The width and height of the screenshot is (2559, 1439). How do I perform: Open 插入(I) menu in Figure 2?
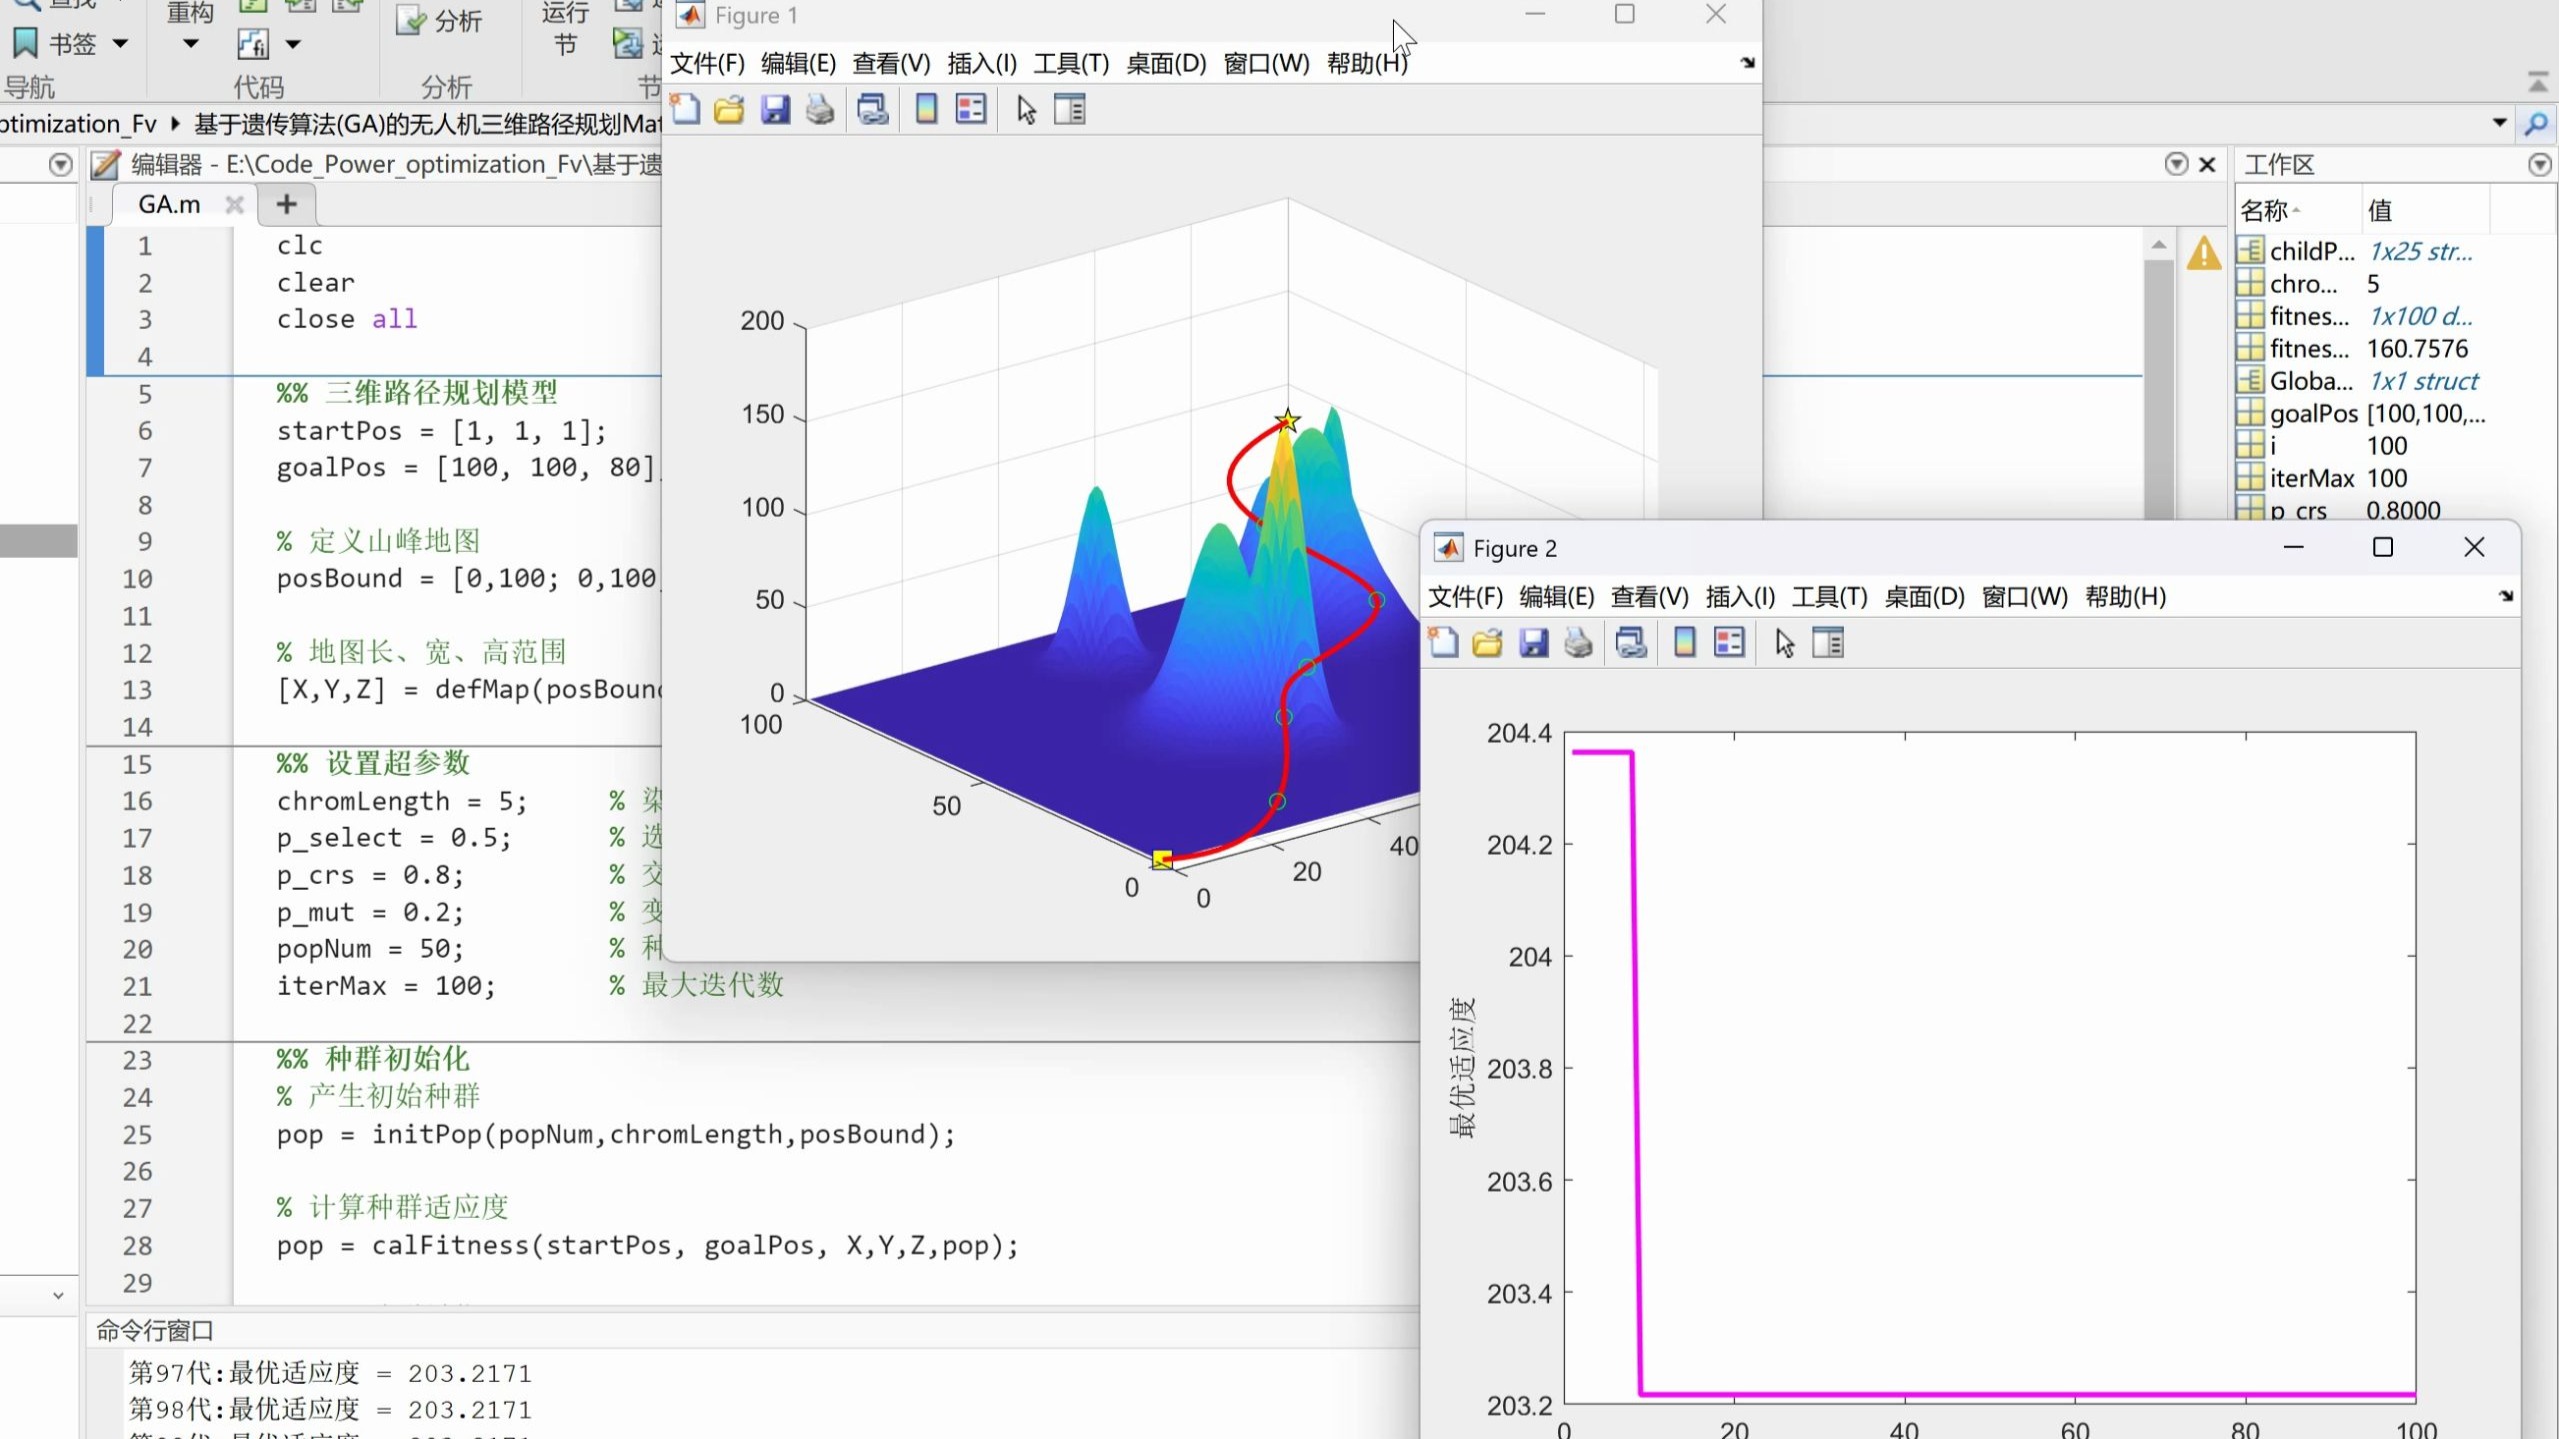point(1739,597)
